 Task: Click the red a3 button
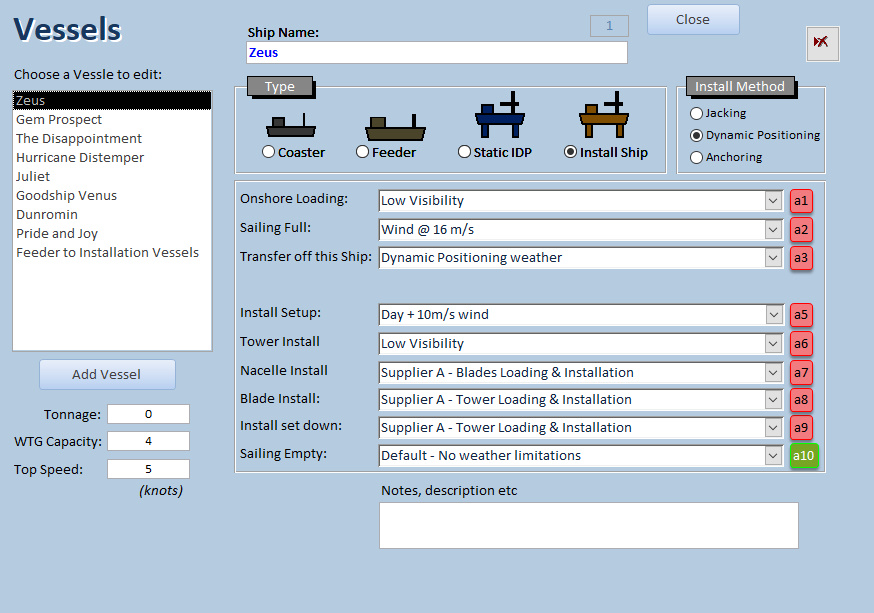coord(801,257)
